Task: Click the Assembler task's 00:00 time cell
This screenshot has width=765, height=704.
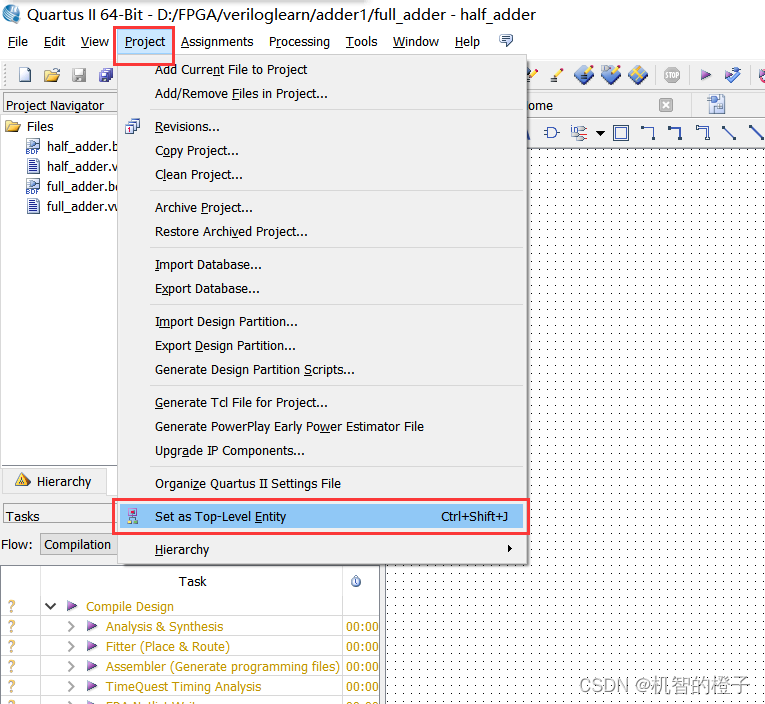Action: [362, 666]
